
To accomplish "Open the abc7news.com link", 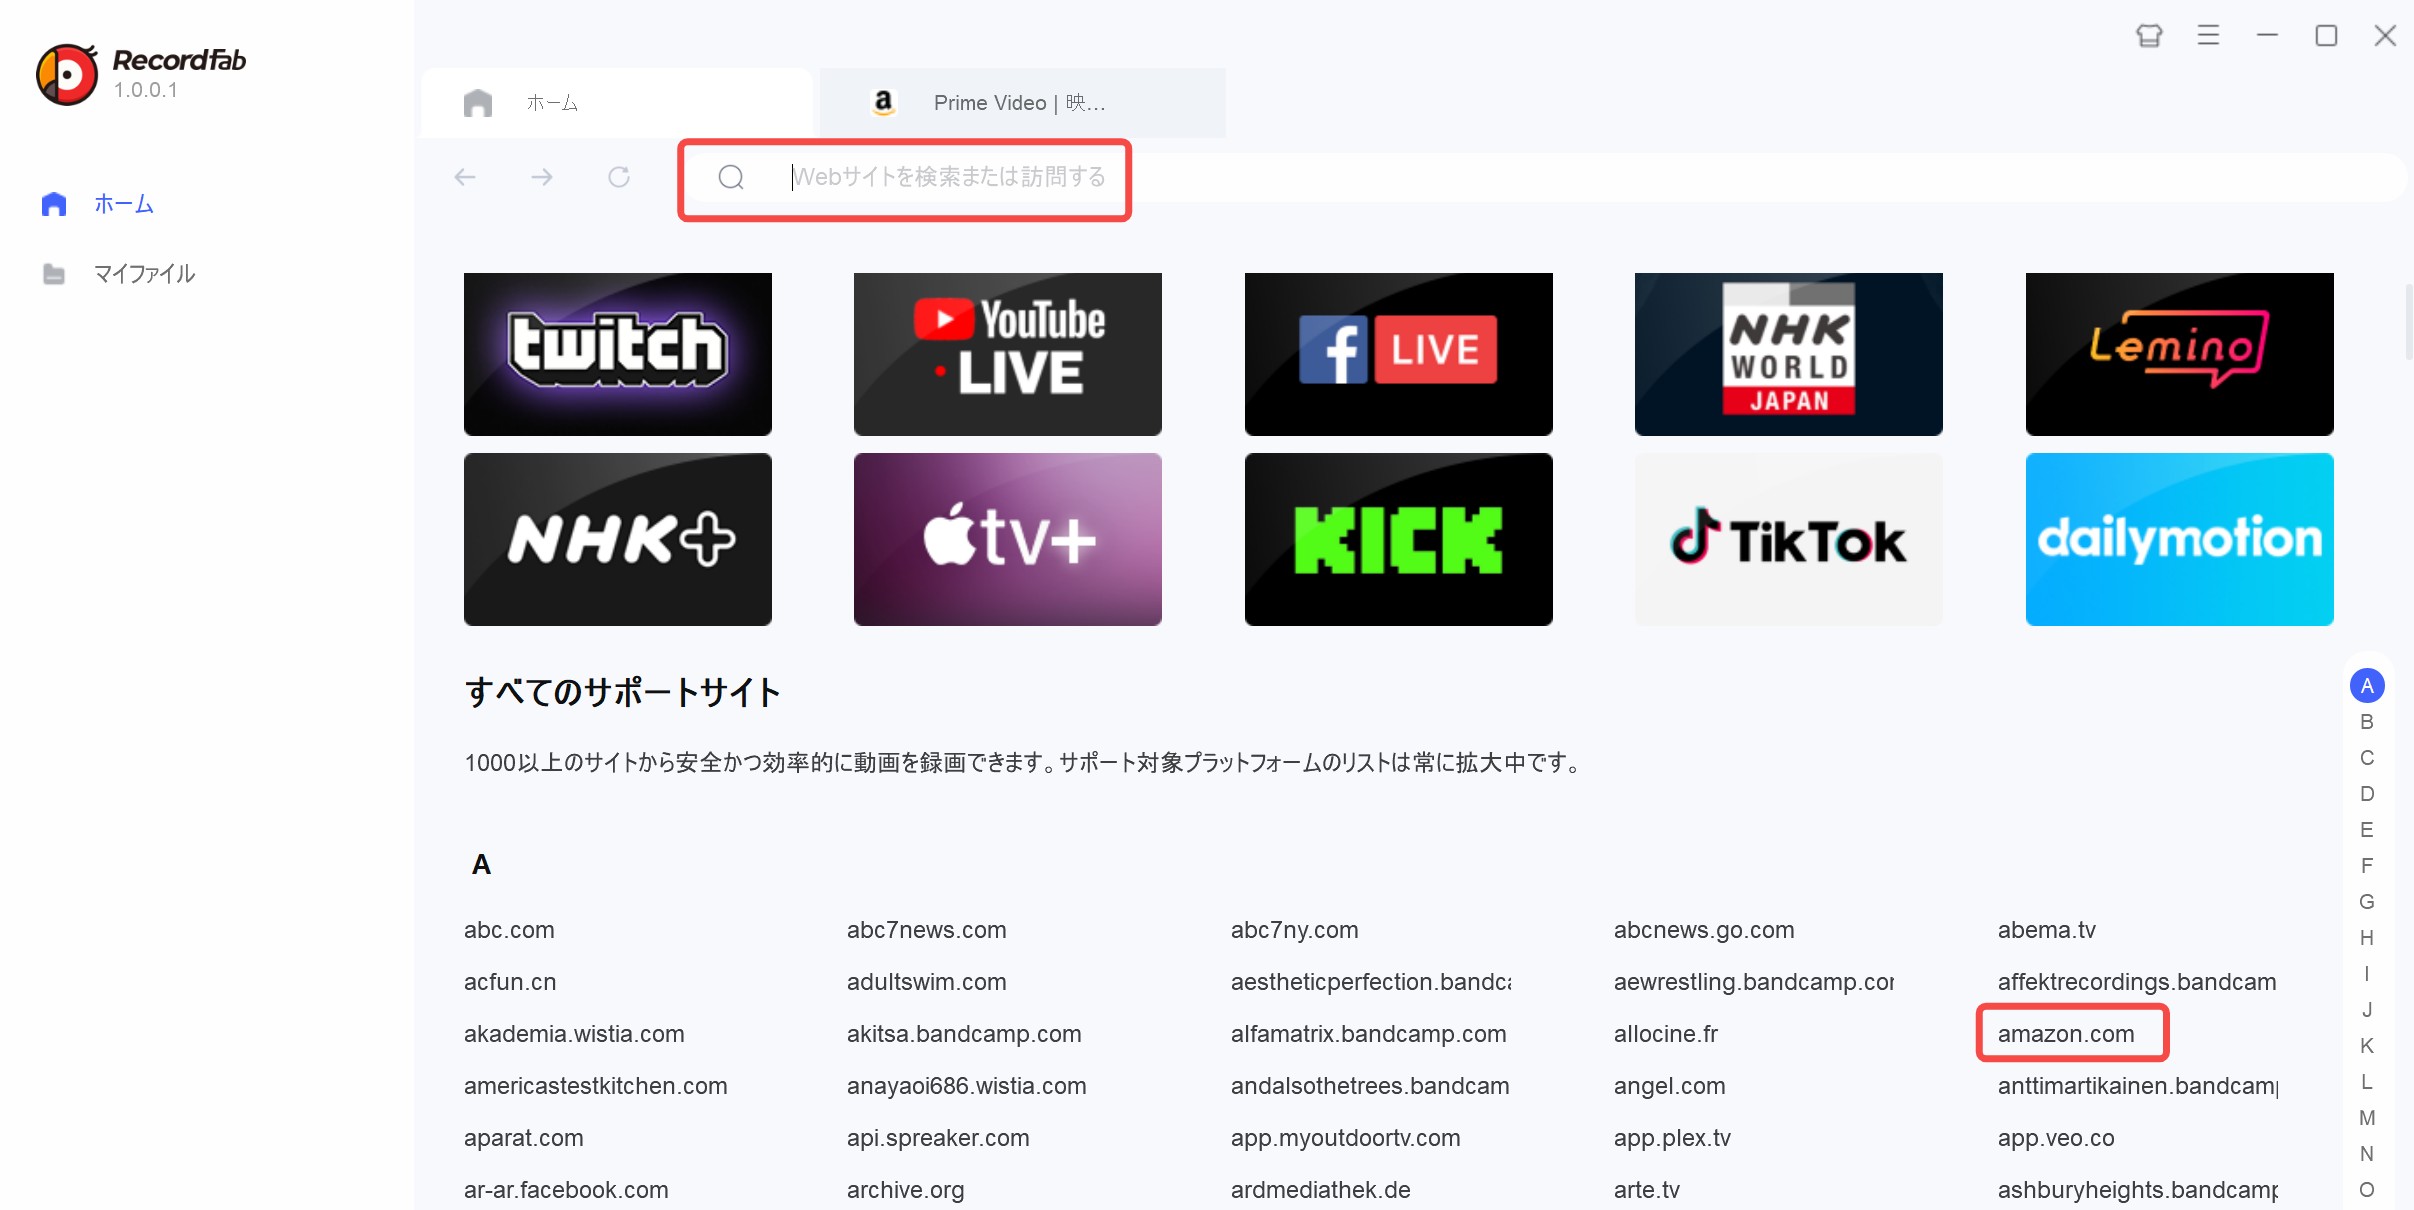I will 926,930.
